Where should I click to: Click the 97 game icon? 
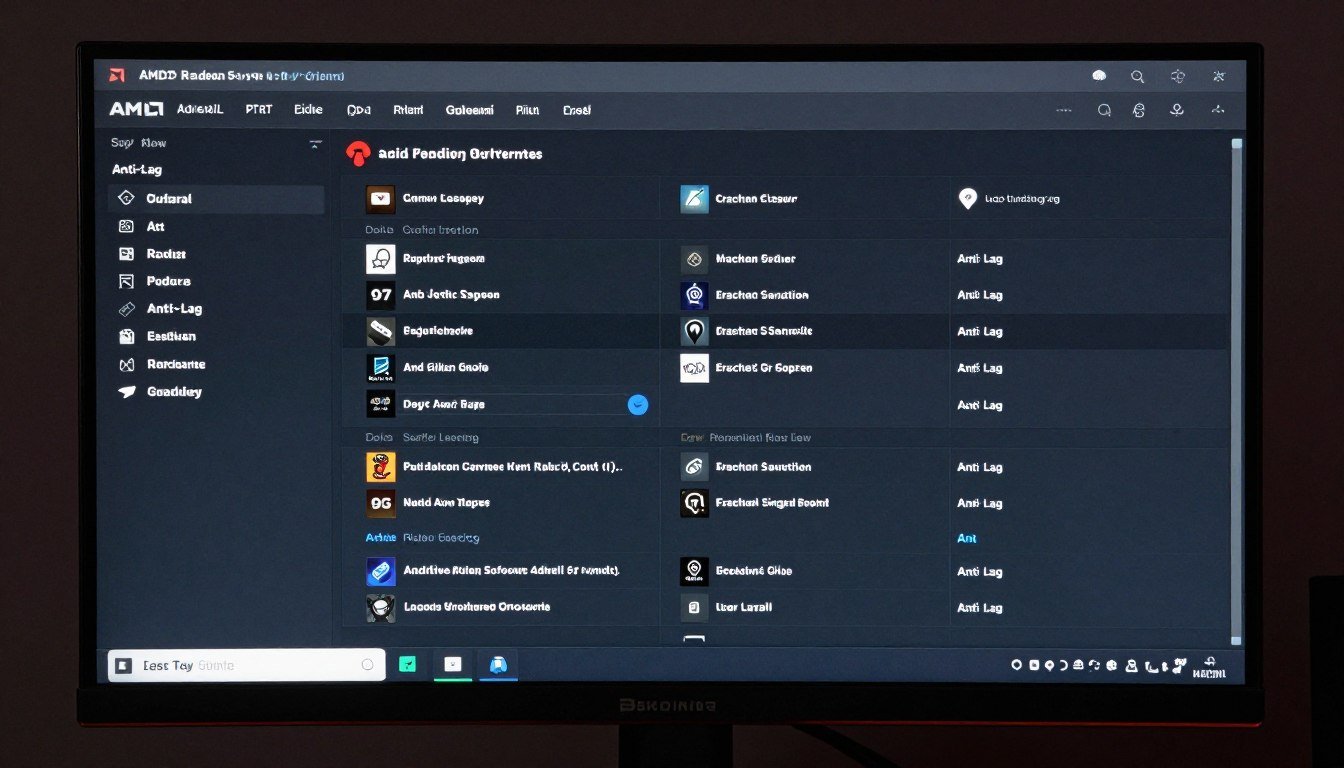pos(380,295)
